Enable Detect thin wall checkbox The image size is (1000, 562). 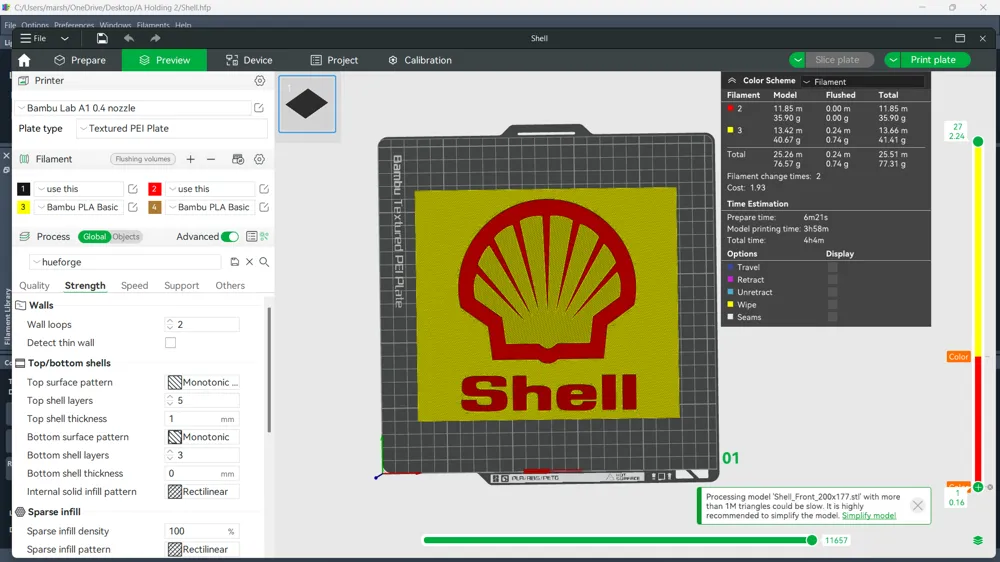point(170,343)
